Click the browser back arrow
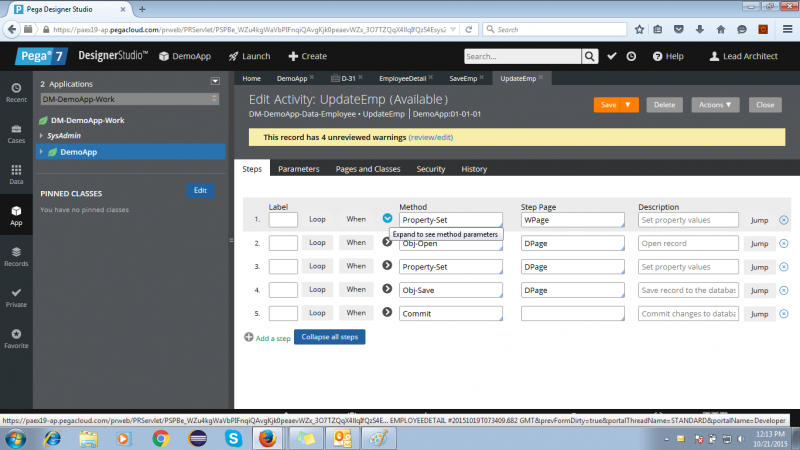 [x=12, y=30]
